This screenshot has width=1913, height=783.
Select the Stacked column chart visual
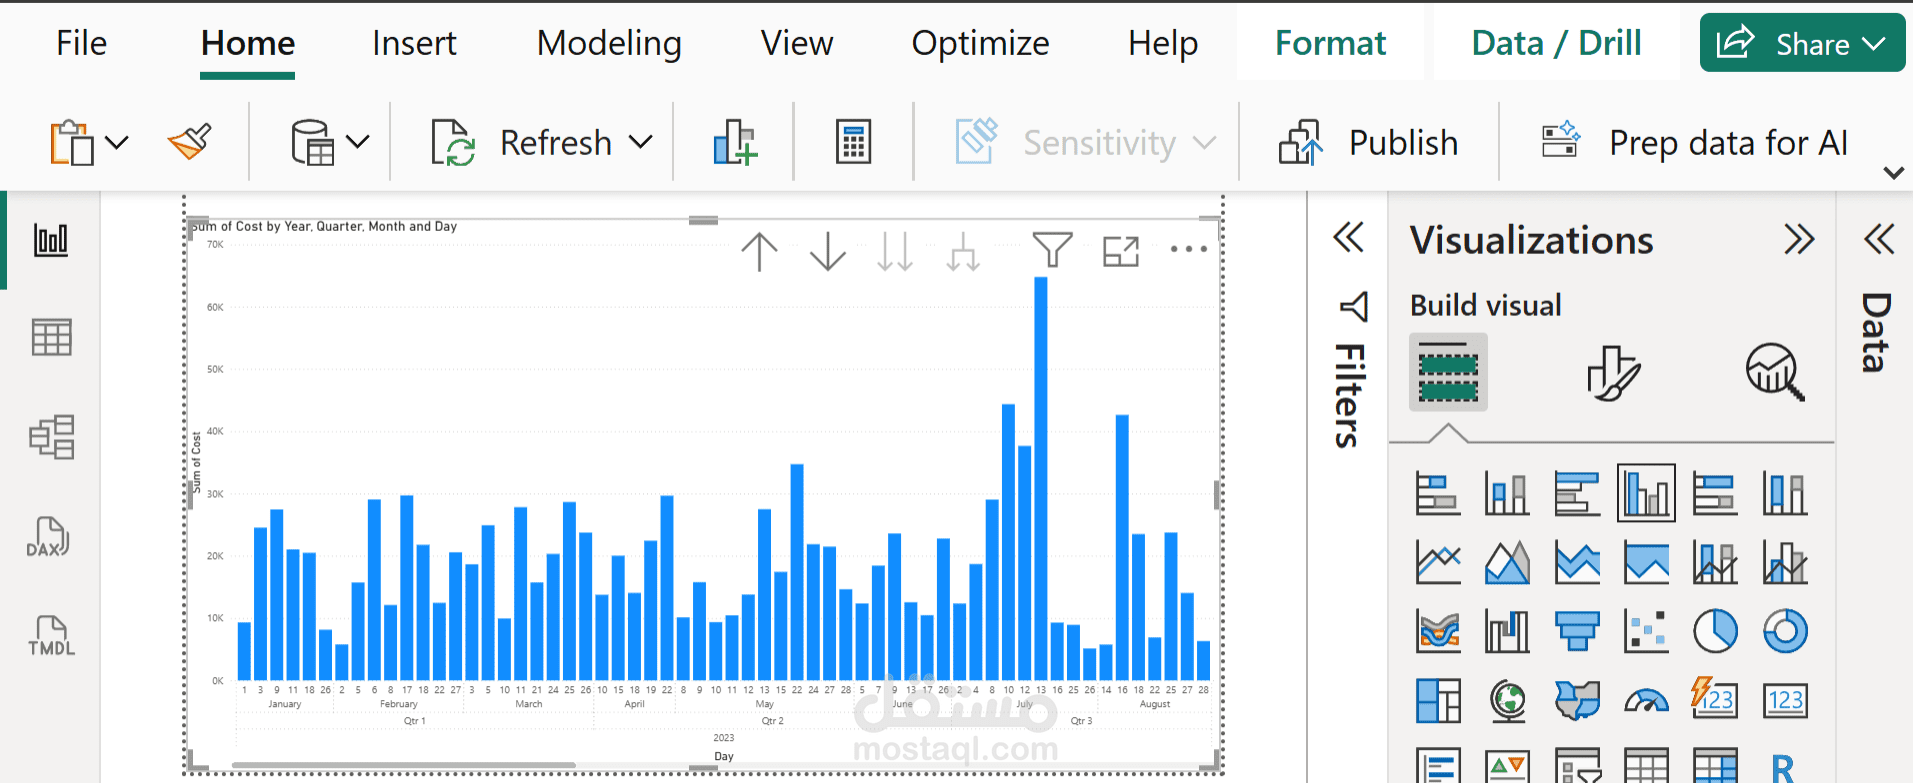1507,493
